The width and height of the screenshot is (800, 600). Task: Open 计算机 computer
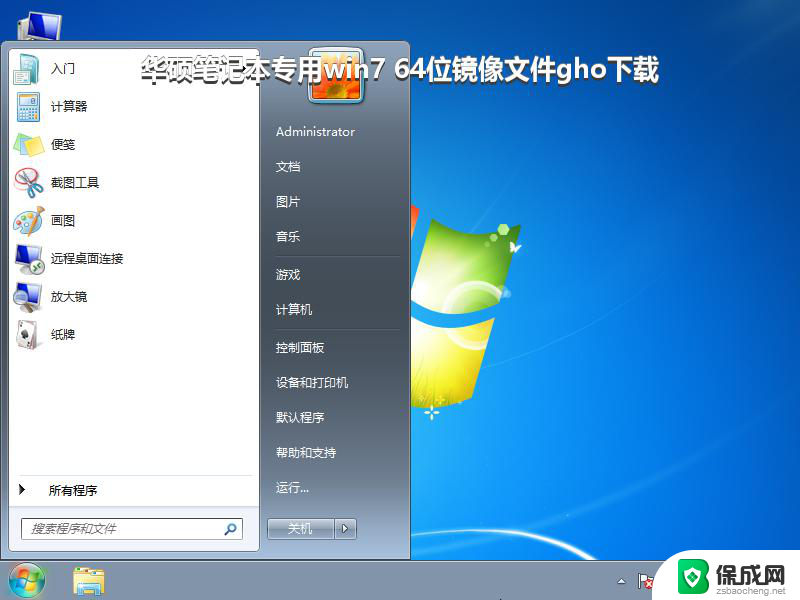(294, 310)
